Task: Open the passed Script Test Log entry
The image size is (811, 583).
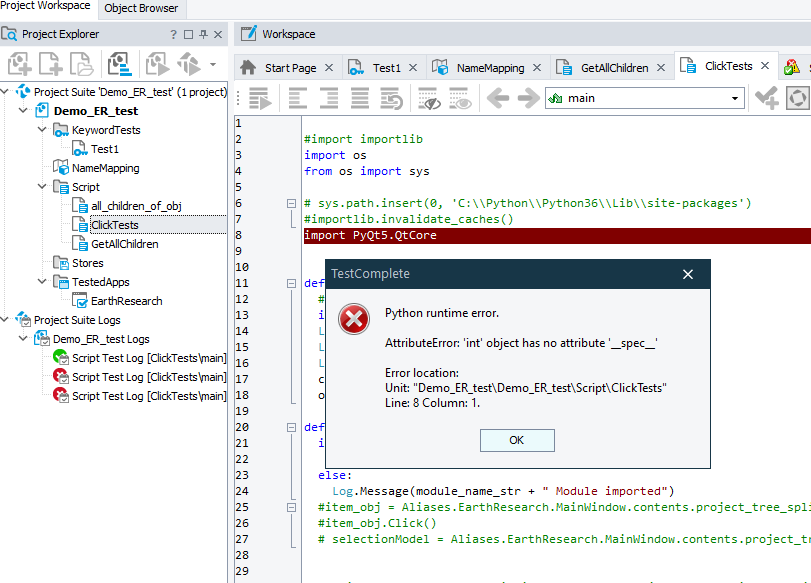Action: (148, 358)
